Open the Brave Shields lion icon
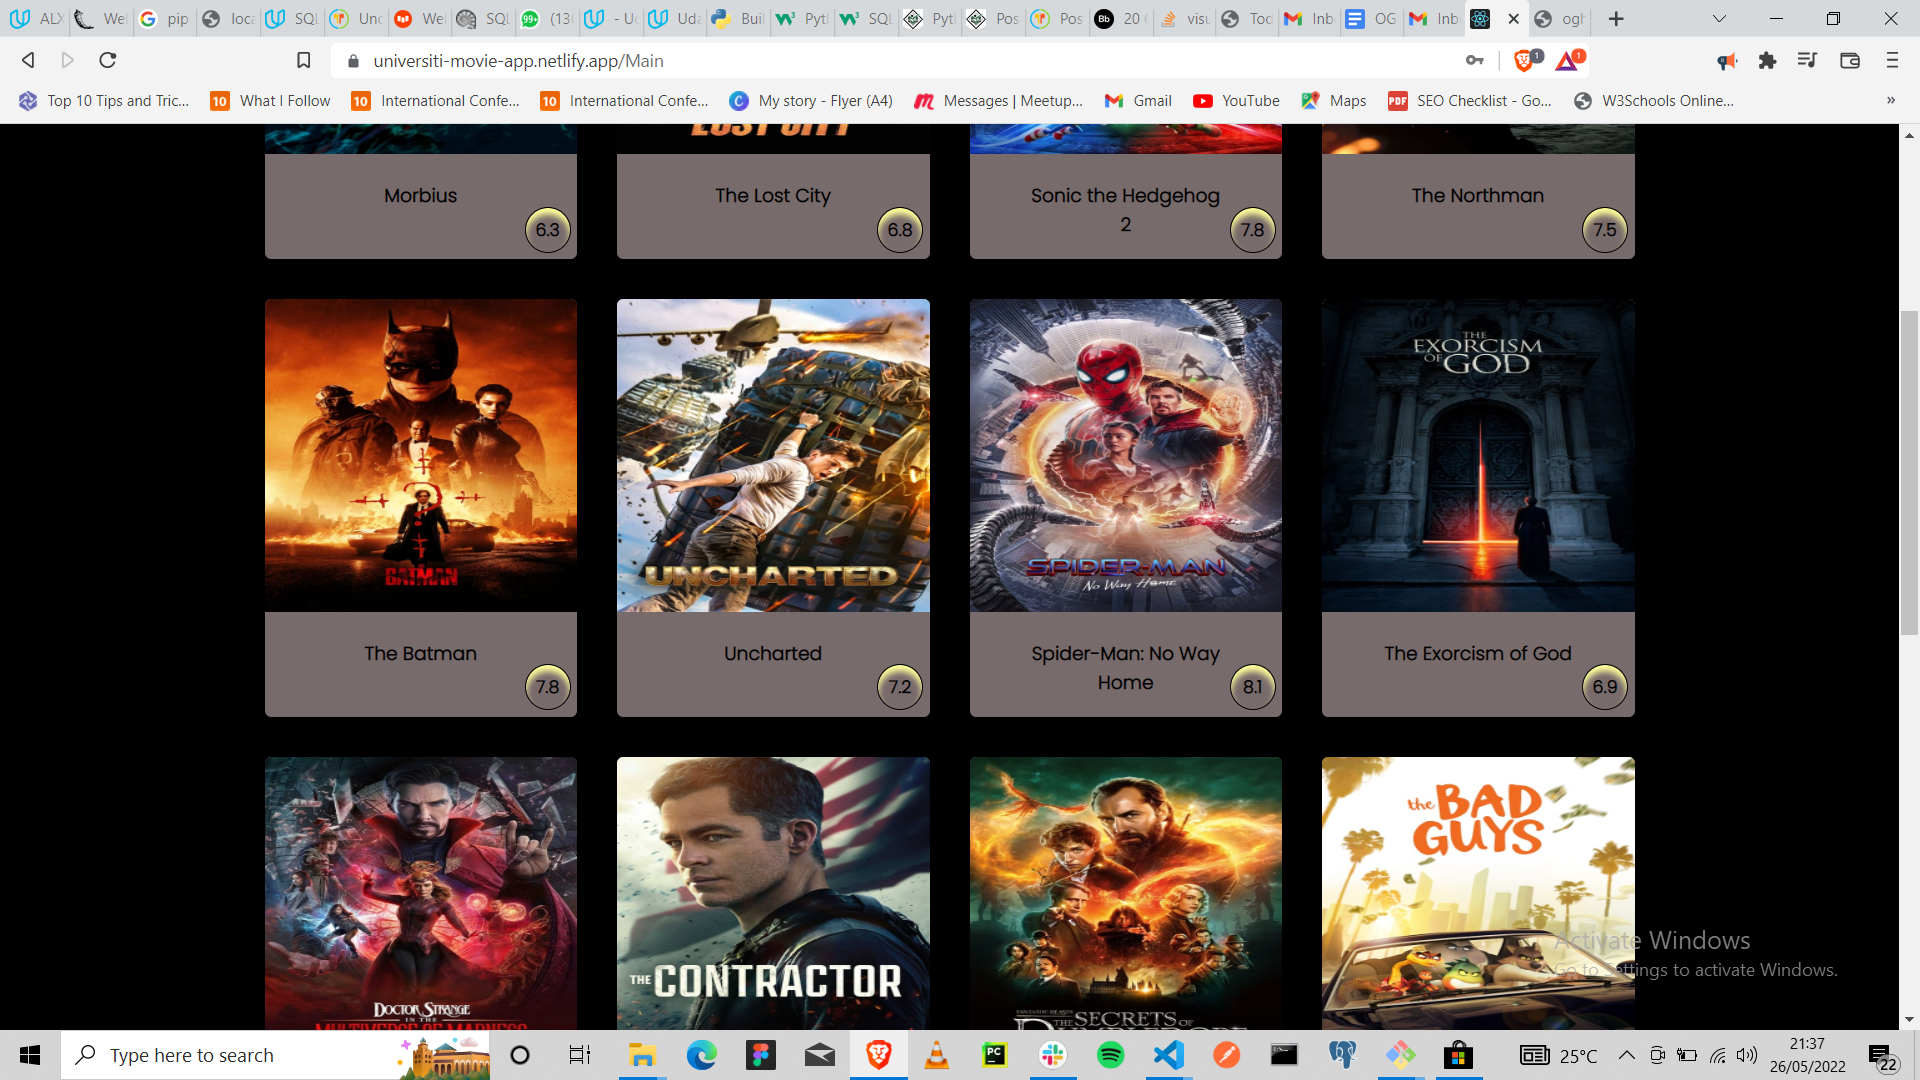Image resolution: width=1920 pixels, height=1080 pixels. tap(1524, 61)
